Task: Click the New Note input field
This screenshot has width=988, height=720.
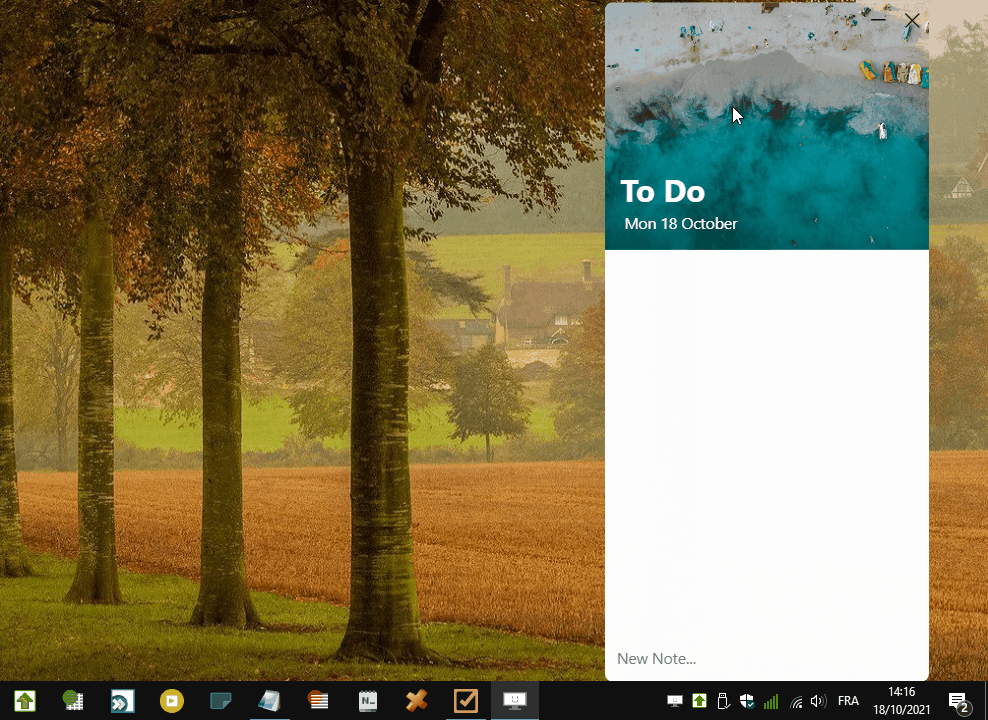Action: (766, 659)
